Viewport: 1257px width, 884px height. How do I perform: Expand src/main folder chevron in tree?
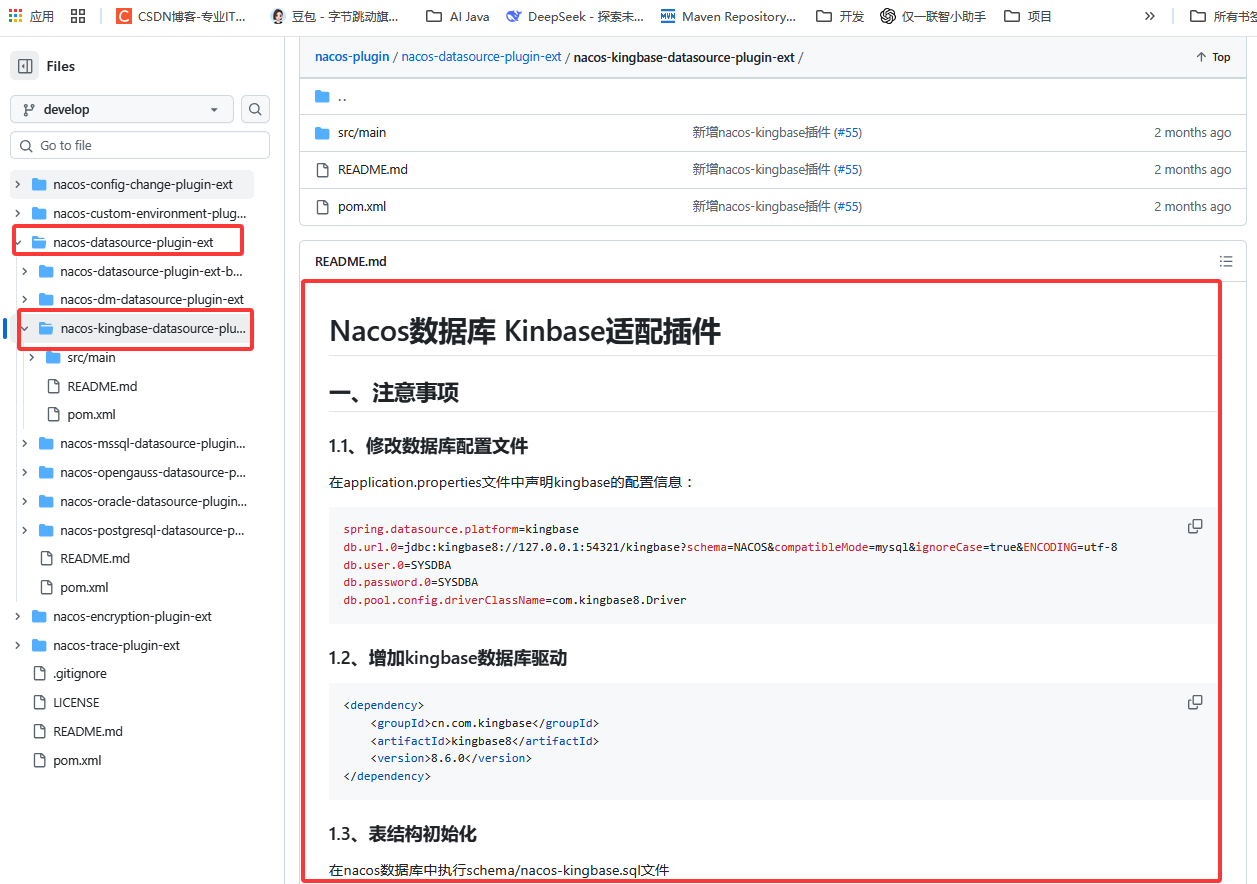coord(32,357)
